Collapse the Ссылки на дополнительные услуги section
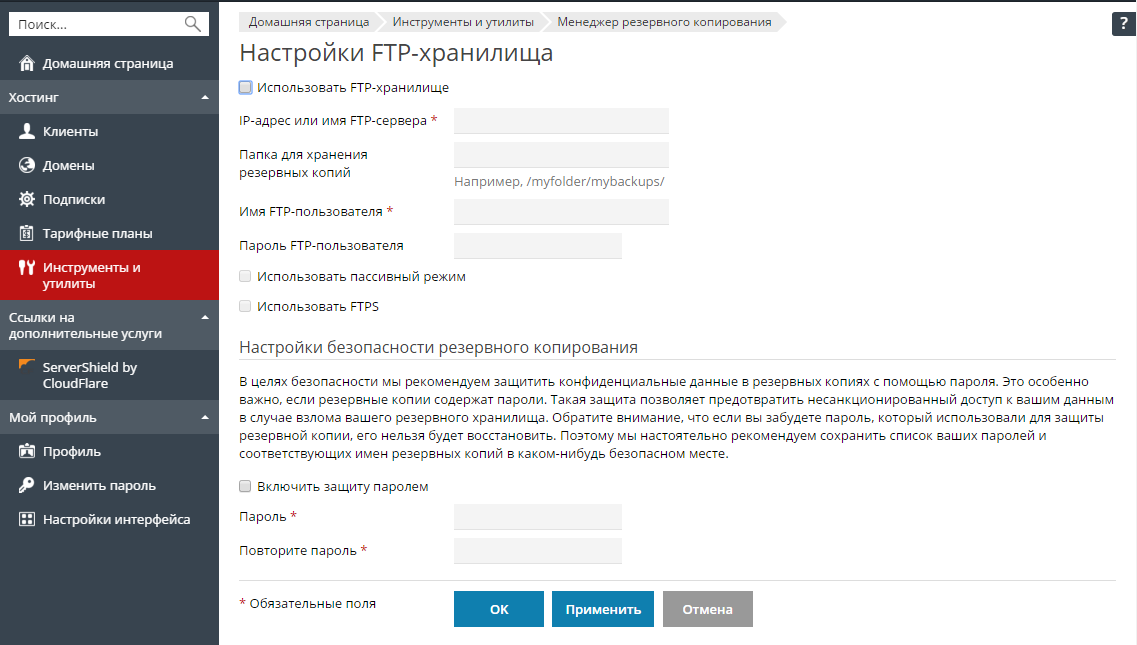This screenshot has height=645, width=1137. pyautogui.click(x=204, y=318)
